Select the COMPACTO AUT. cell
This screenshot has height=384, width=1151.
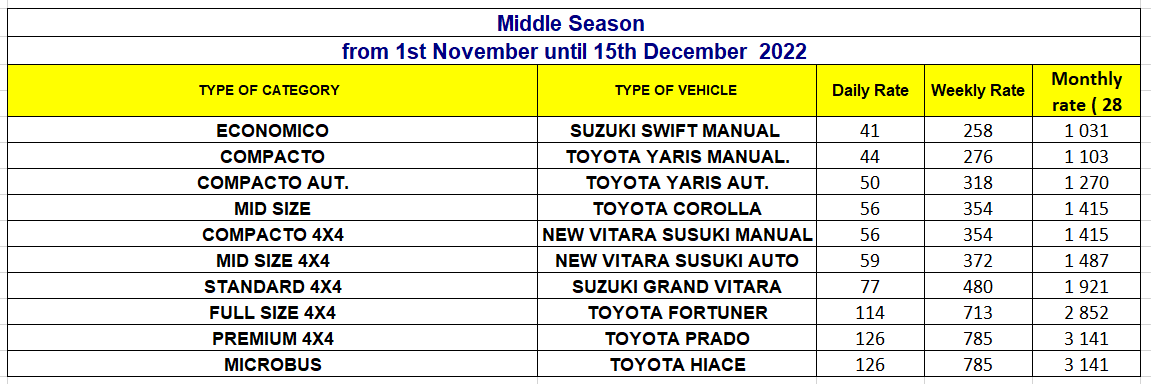[x=272, y=183]
